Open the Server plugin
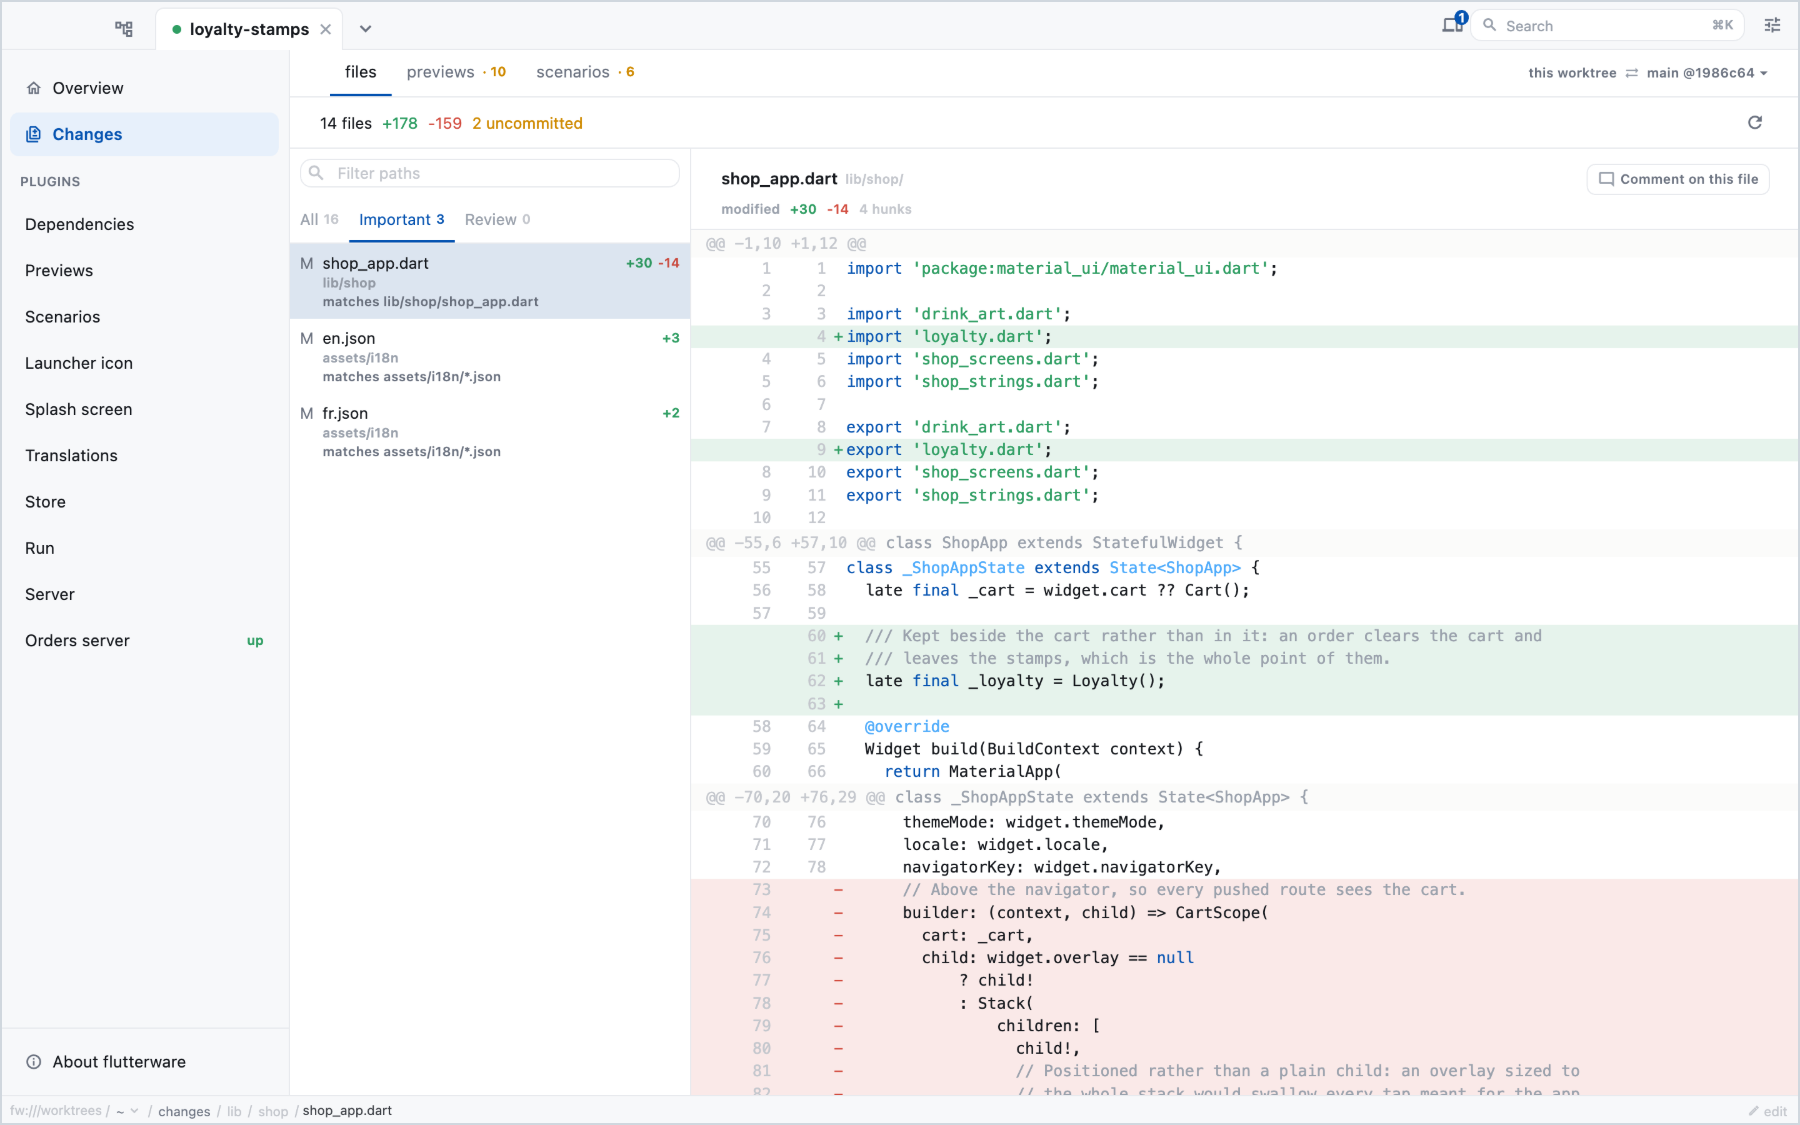 pyautogui.click(x=145, y=594)
